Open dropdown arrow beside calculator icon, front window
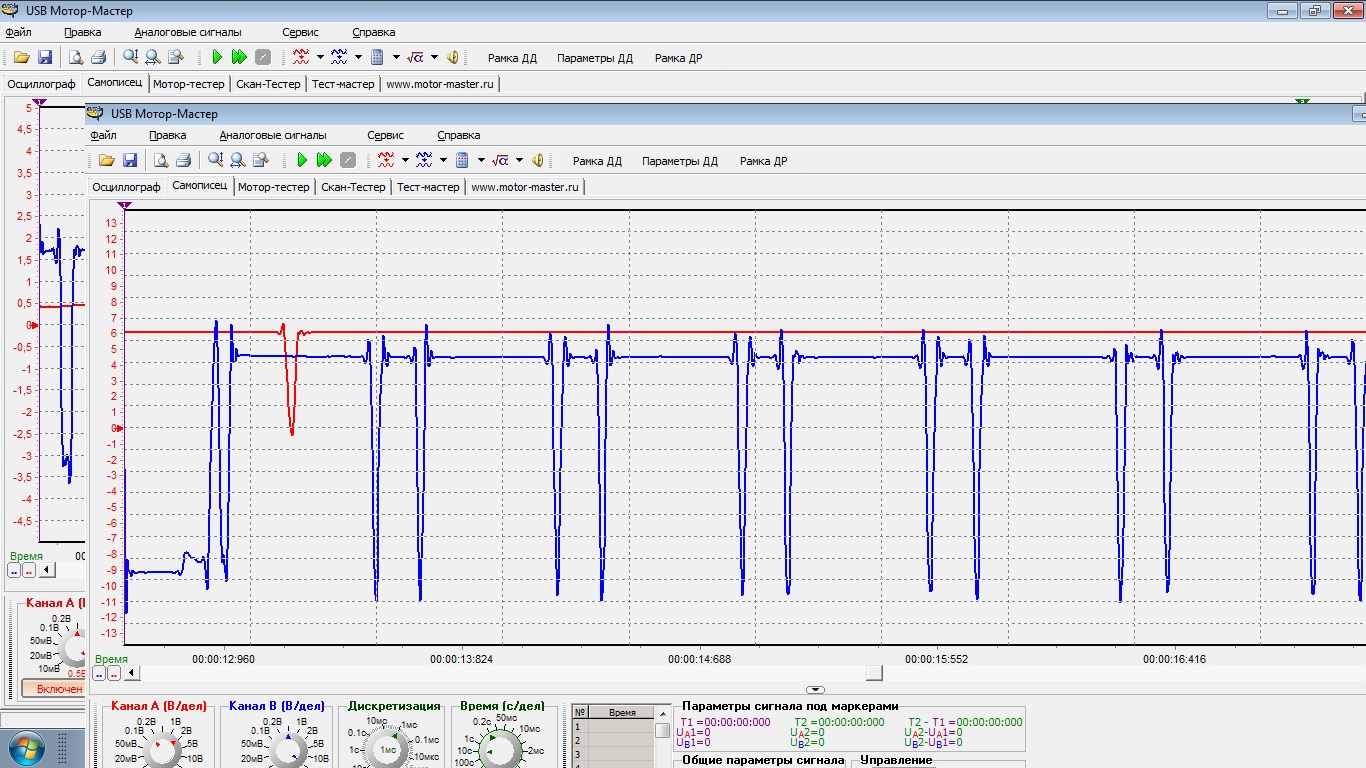 (x=481, y=160)
